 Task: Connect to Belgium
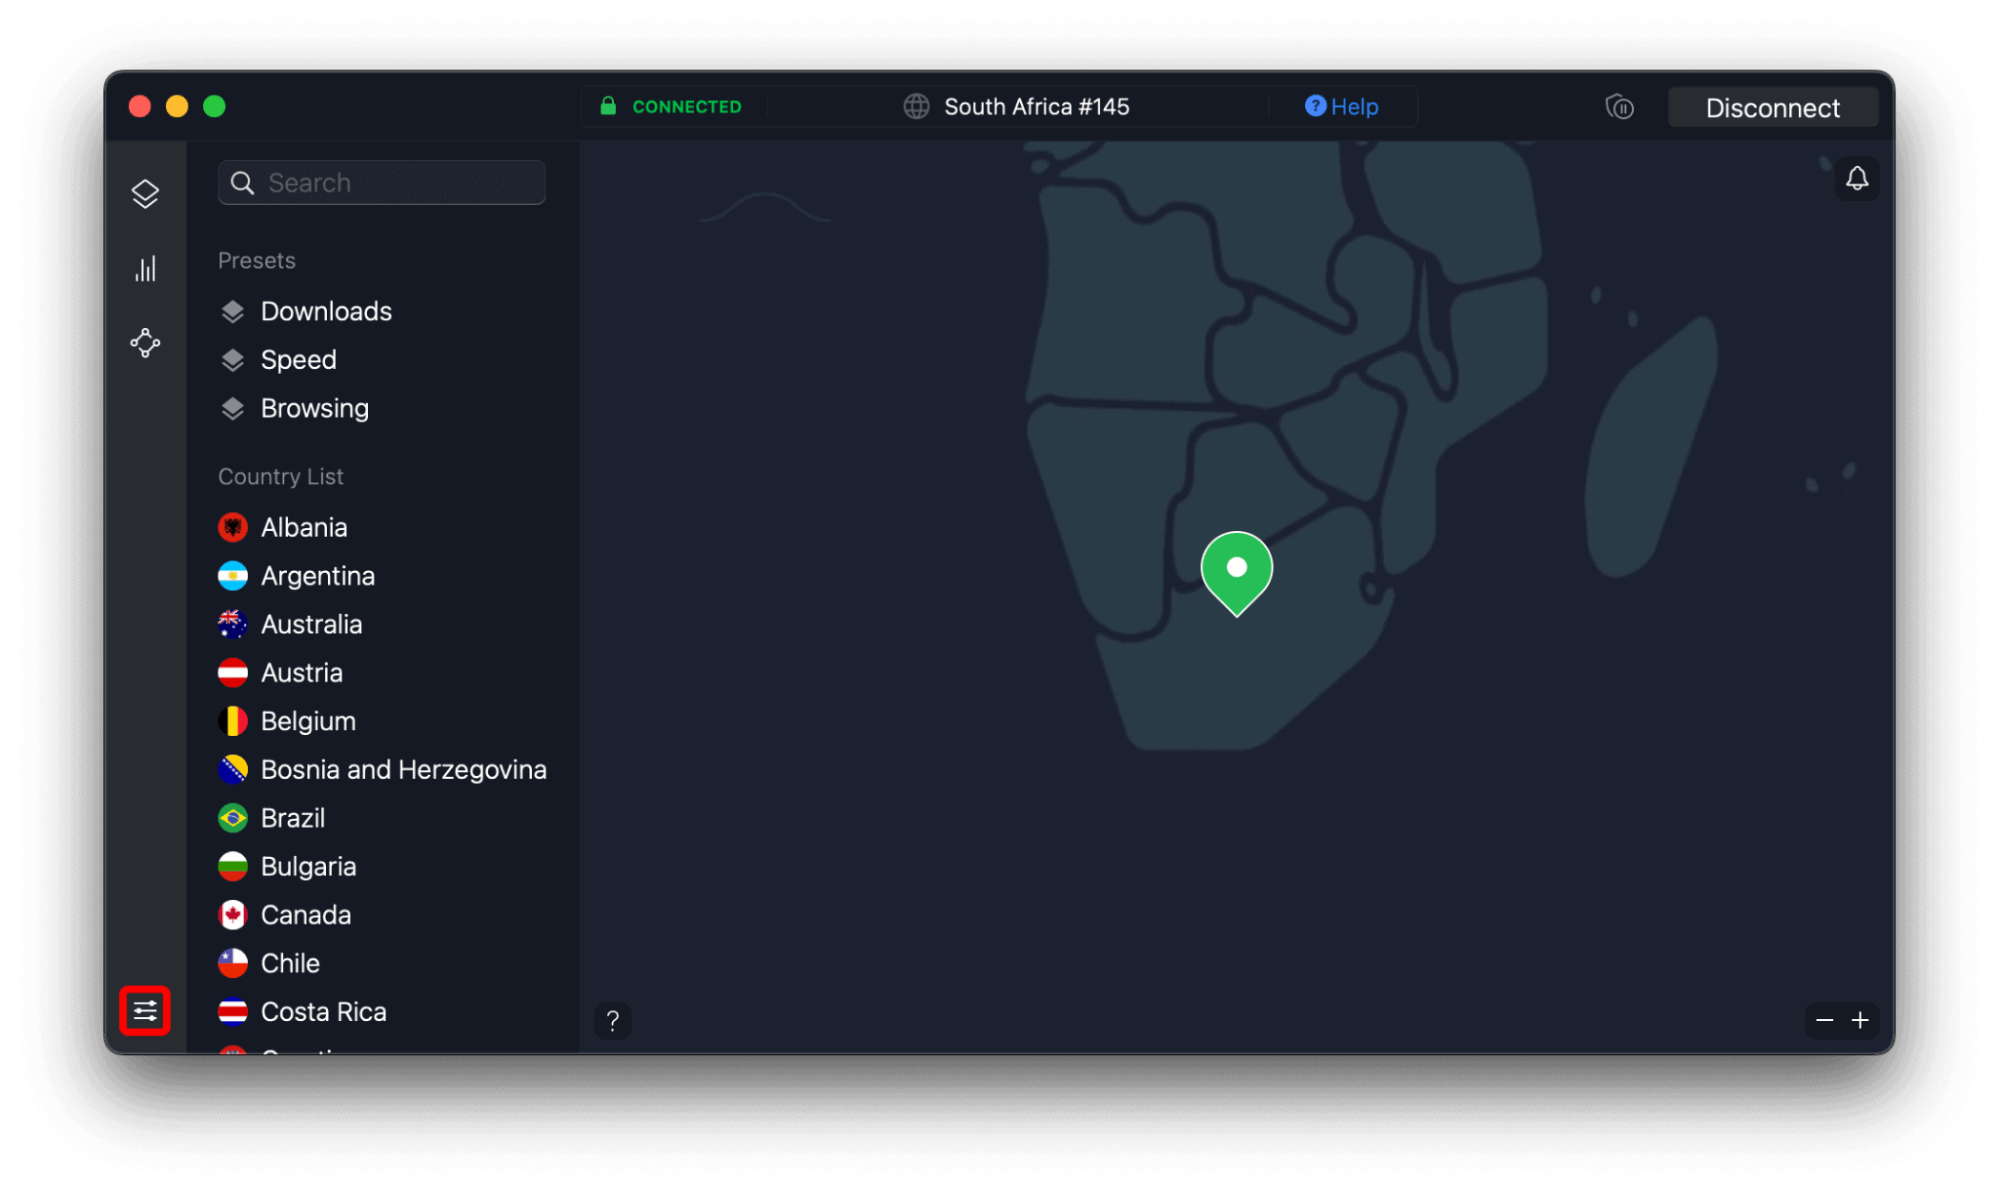coord(308,721)
